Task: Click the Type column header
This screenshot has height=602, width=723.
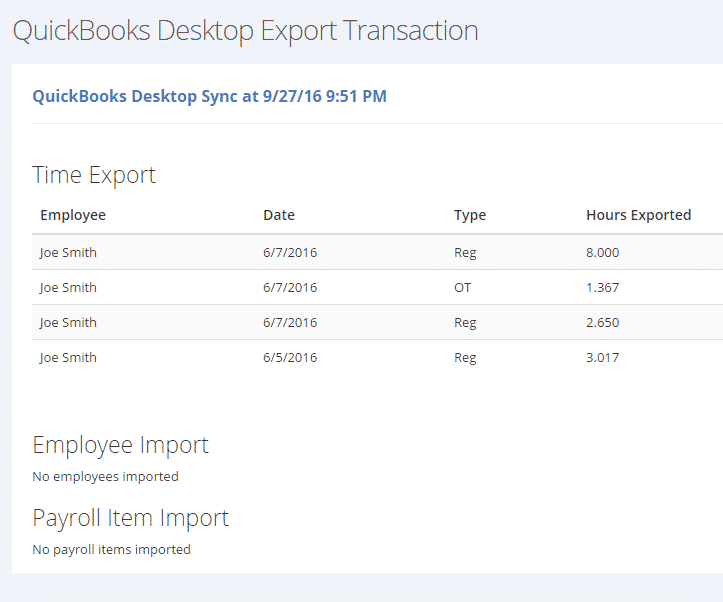Action: pyautogui.click(x=470, y=215)
